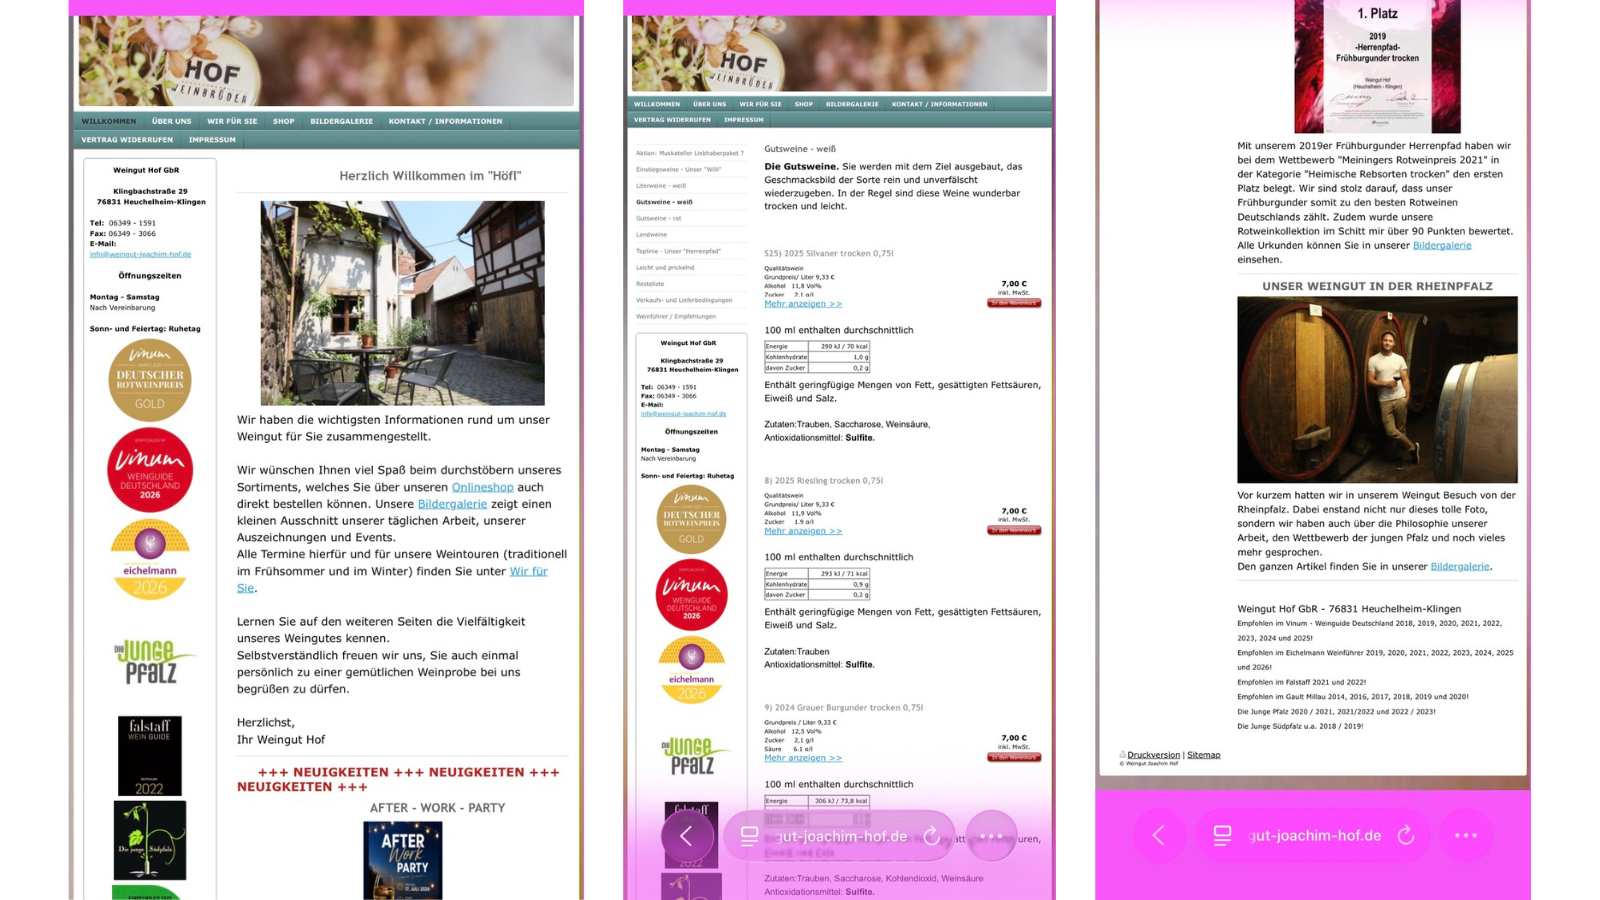Open IMPRESSUM in the middle screenshot menu
Image resolution: width=1600 pixels, height=900 pixels.
click(744, 120)
